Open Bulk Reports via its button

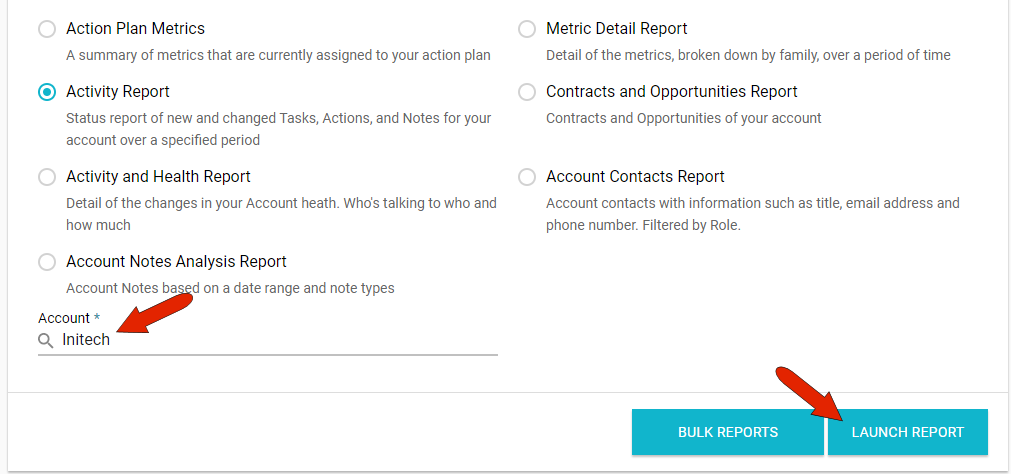[x=727, y=432]
